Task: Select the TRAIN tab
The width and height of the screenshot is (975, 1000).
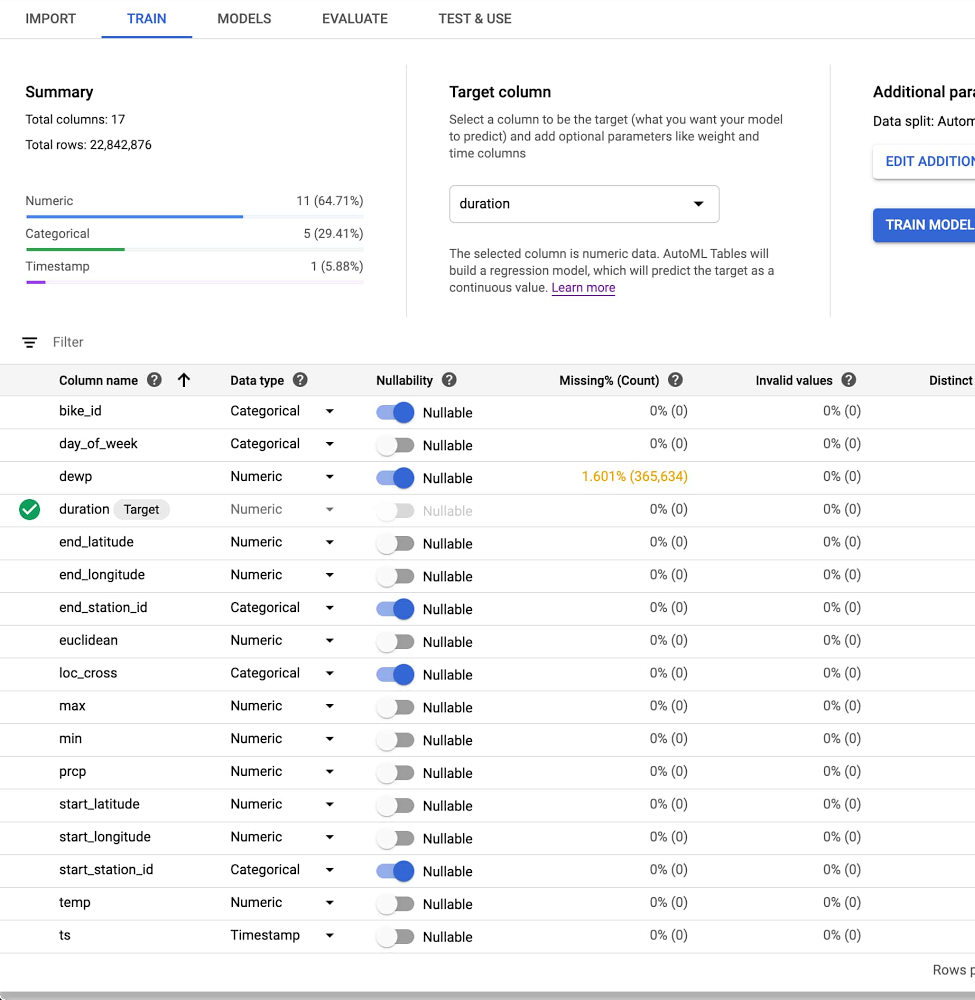Action: click(x=147, y=18)
